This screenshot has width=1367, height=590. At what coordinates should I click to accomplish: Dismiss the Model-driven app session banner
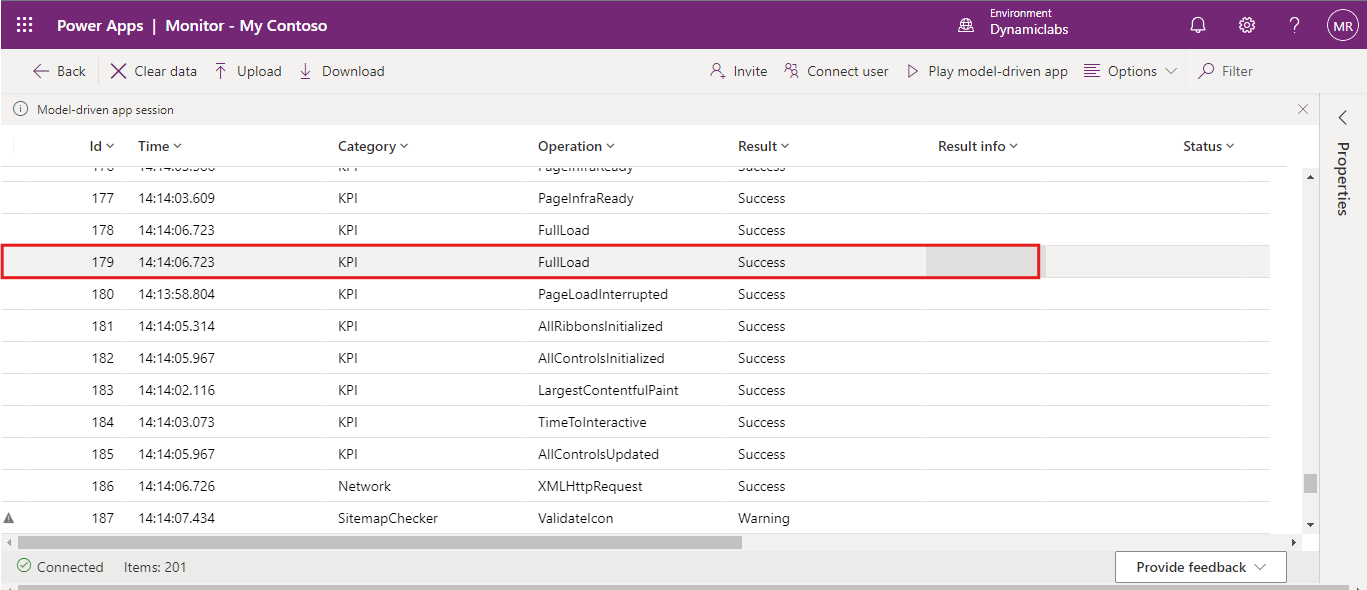tap(1302, 109)
